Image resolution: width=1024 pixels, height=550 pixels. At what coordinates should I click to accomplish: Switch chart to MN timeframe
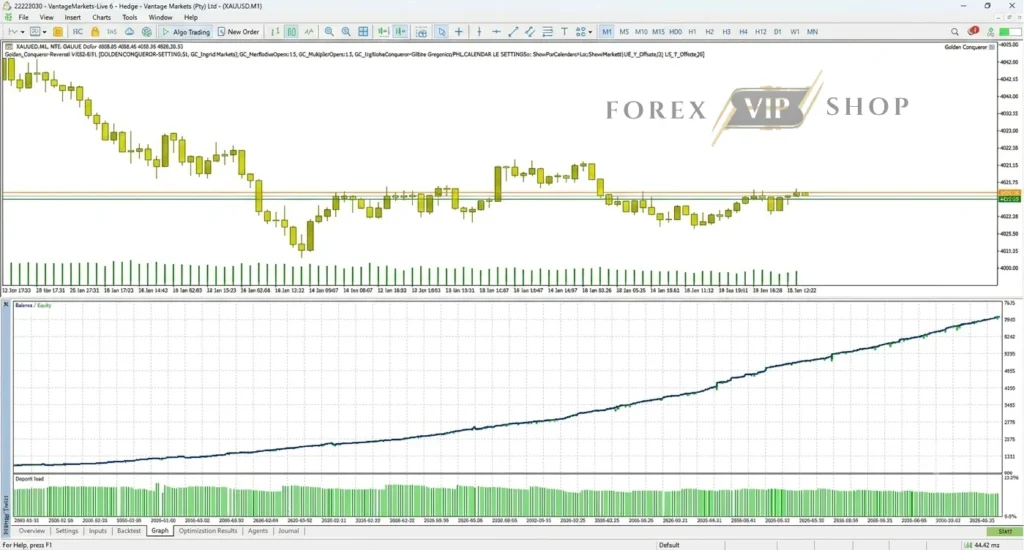(812, 31)
